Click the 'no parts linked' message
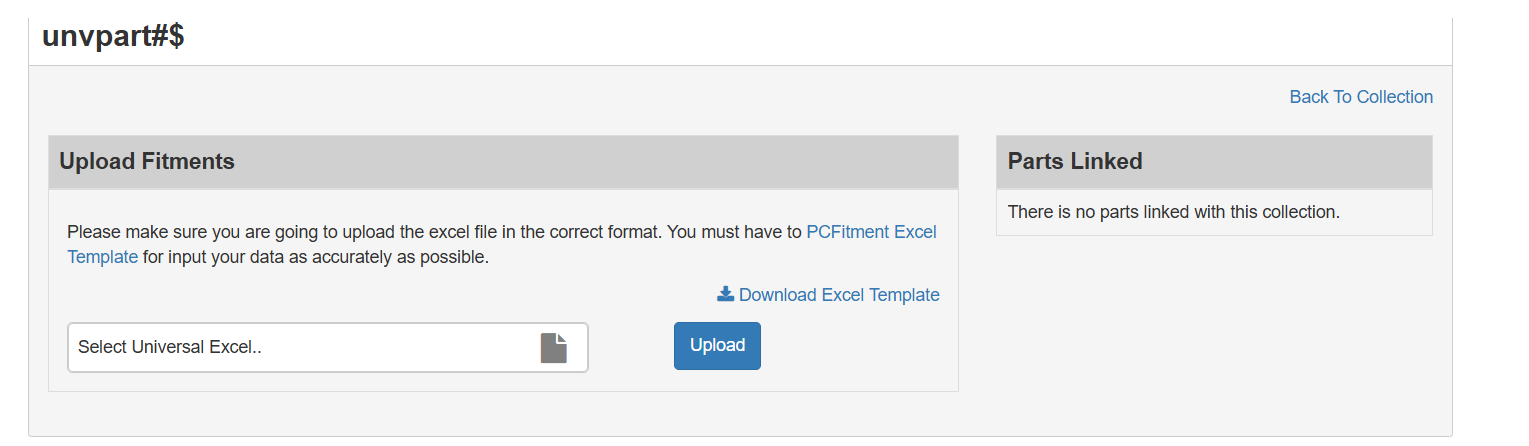The width and height of the screenshot is (1529, 446). pos(1173,212)
